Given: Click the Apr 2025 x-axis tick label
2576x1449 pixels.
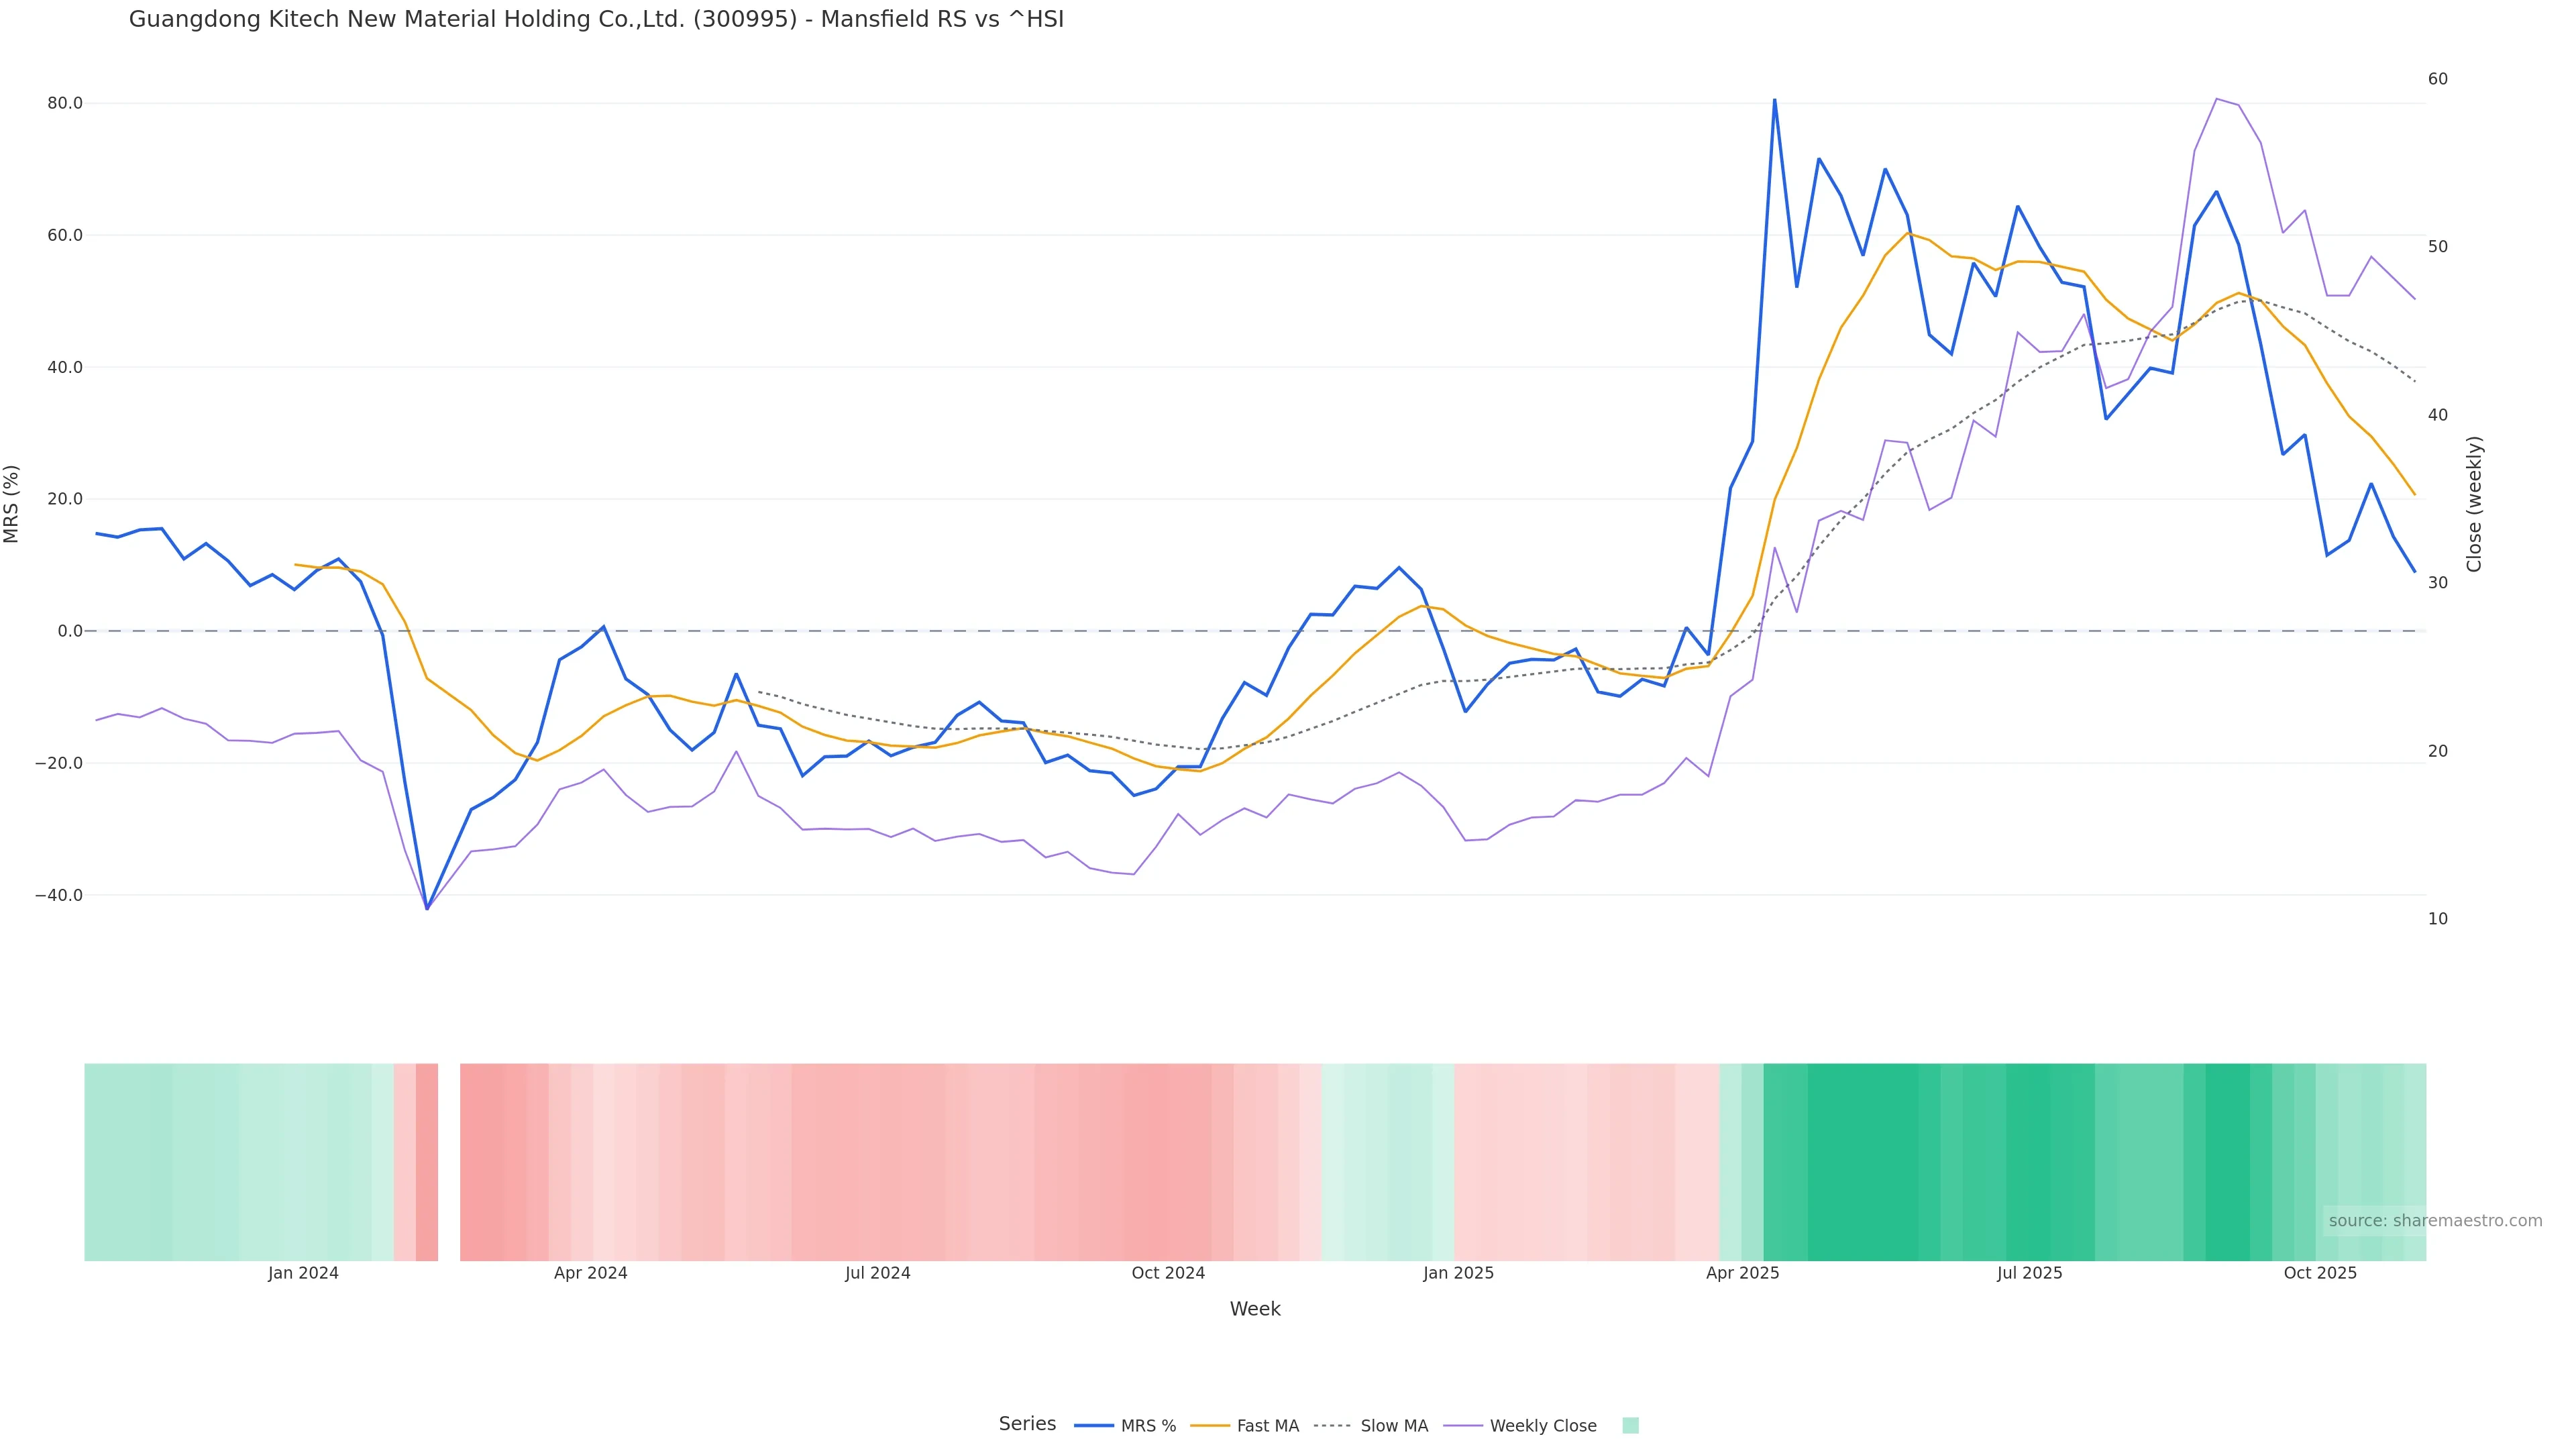Looking at the screenshot, I should pos(1742,1274).
